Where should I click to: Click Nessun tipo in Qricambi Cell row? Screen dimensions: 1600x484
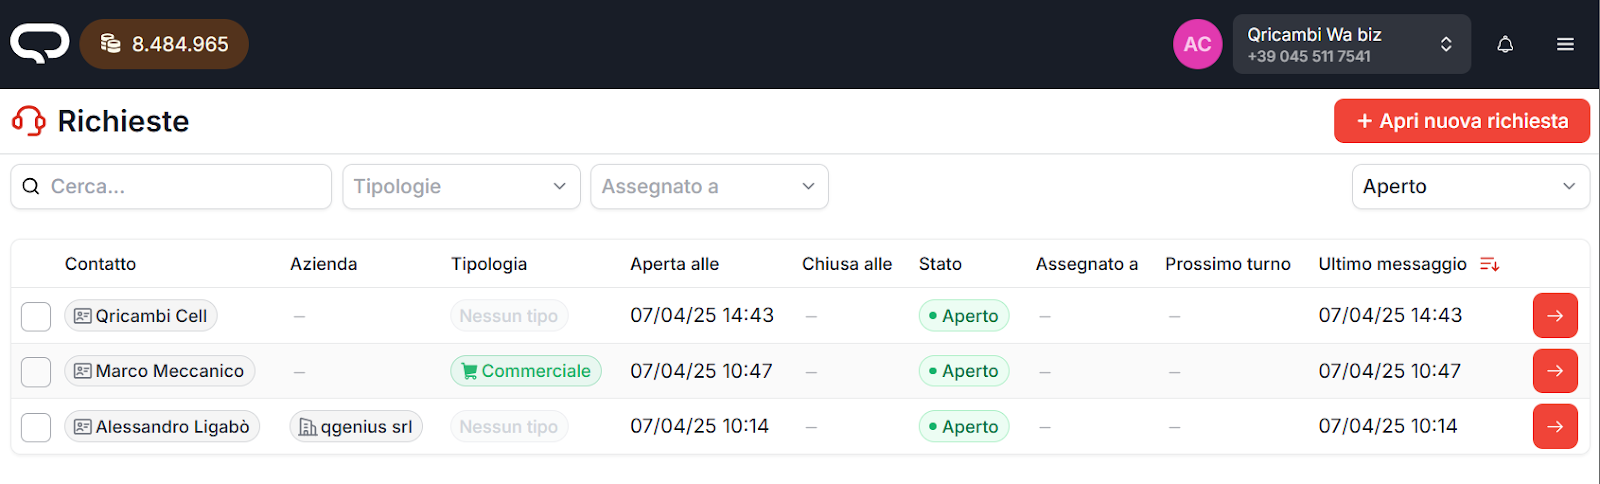(x=509, y=316)
